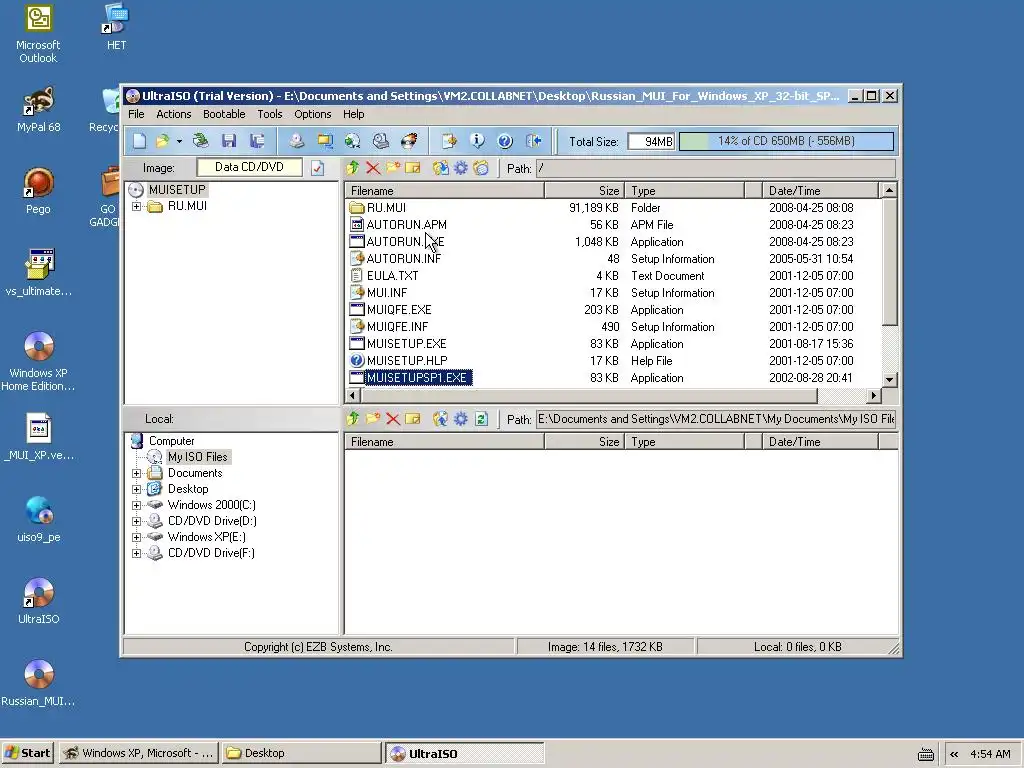Click the Type column header in image list

[x=684, y=191]
